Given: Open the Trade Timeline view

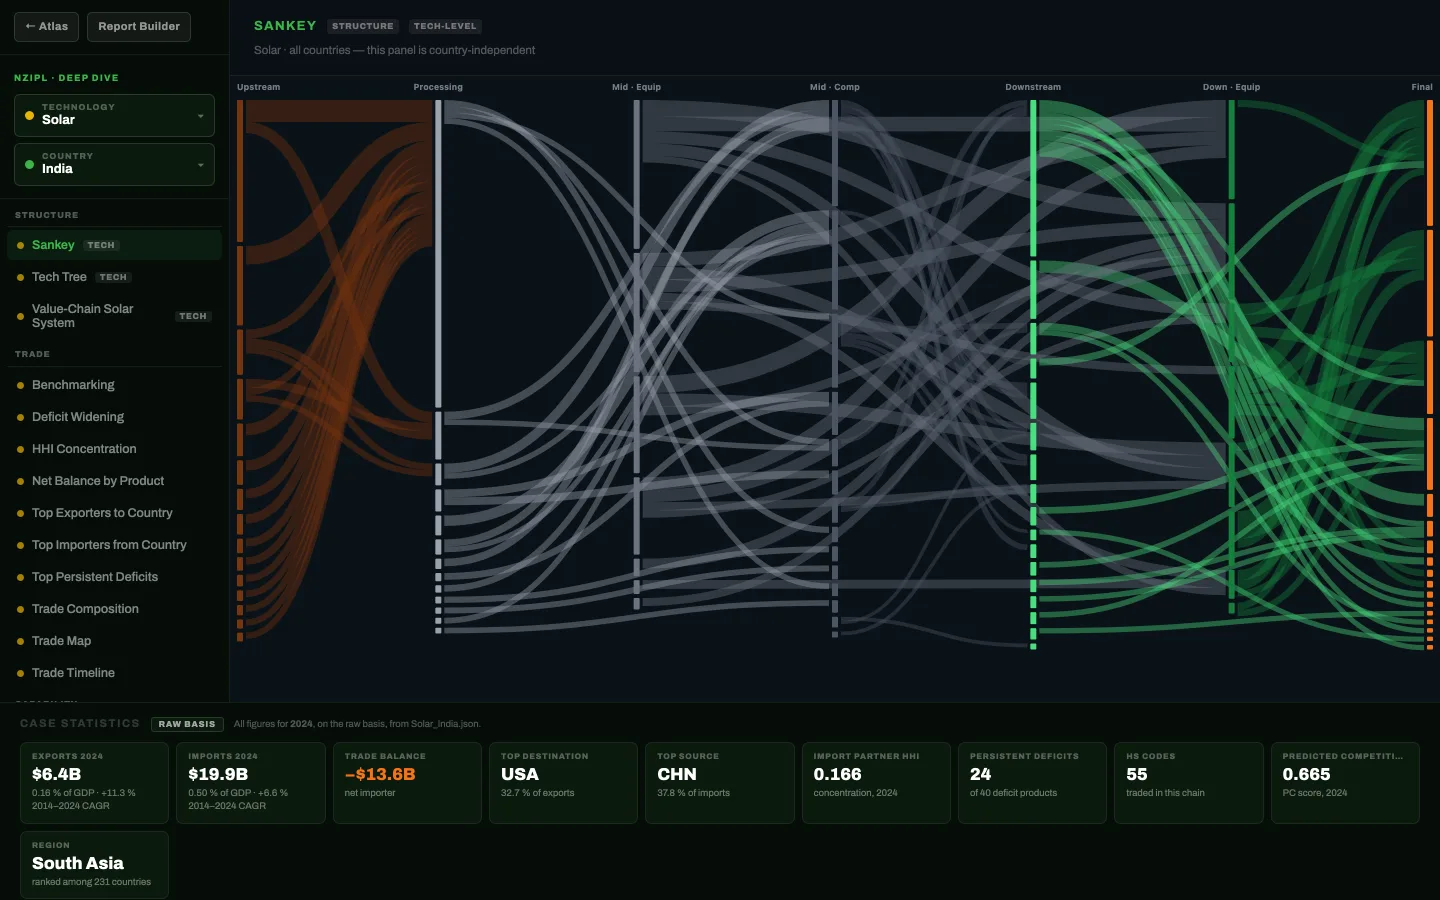Looking at the screenshot, I should [114, 673].
